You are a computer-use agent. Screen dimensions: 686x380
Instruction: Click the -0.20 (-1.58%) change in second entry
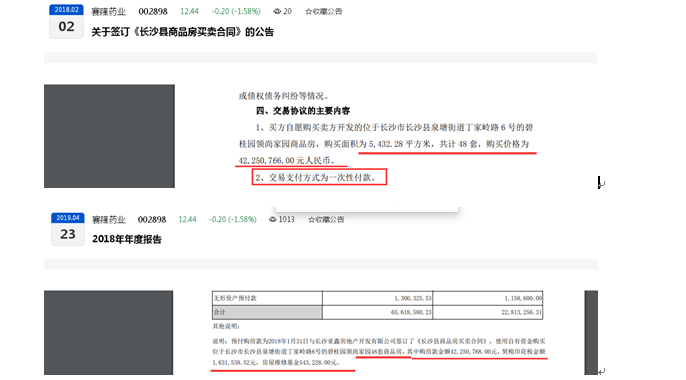click(x=233, y=220)
